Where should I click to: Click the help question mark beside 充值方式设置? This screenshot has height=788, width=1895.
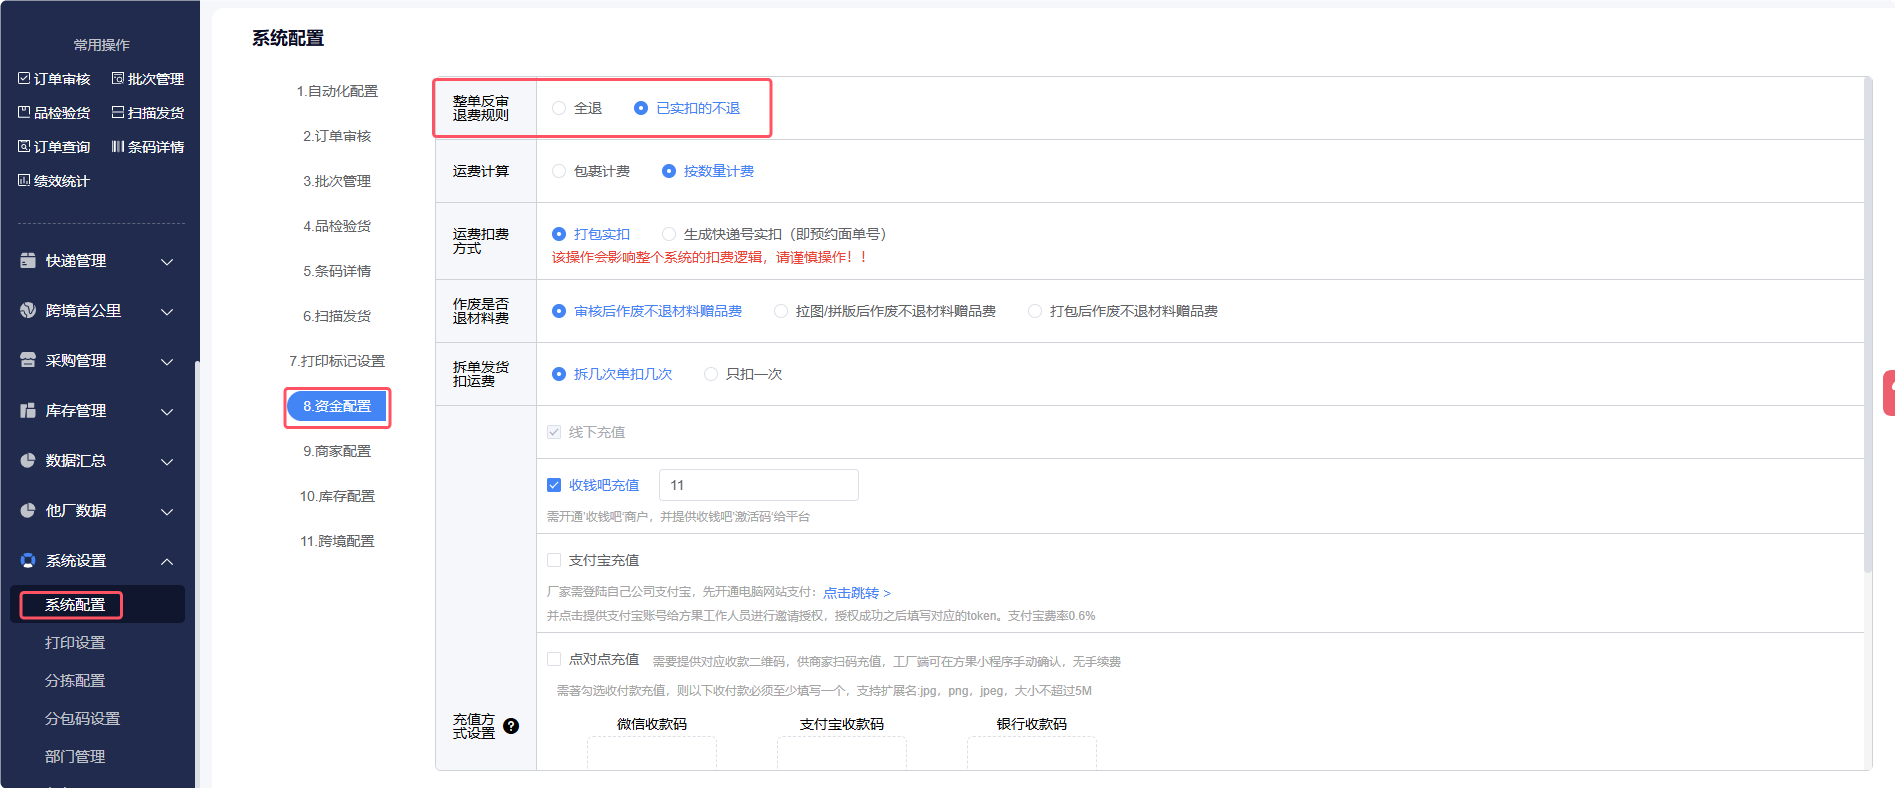coord(511,726)
